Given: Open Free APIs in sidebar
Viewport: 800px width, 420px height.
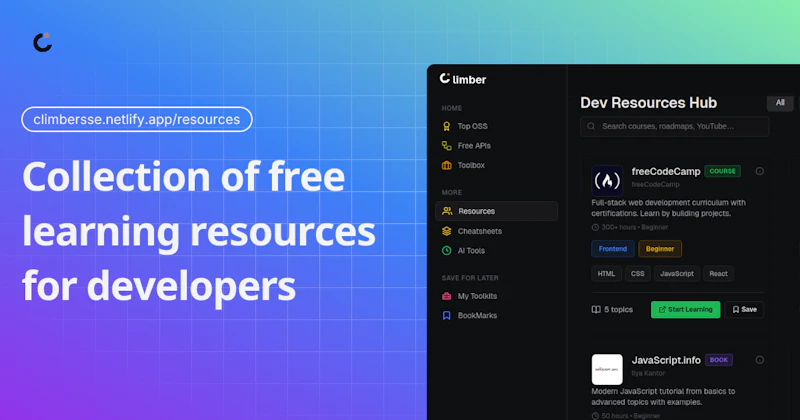Looking at the screenshot, I should point(474,146).
